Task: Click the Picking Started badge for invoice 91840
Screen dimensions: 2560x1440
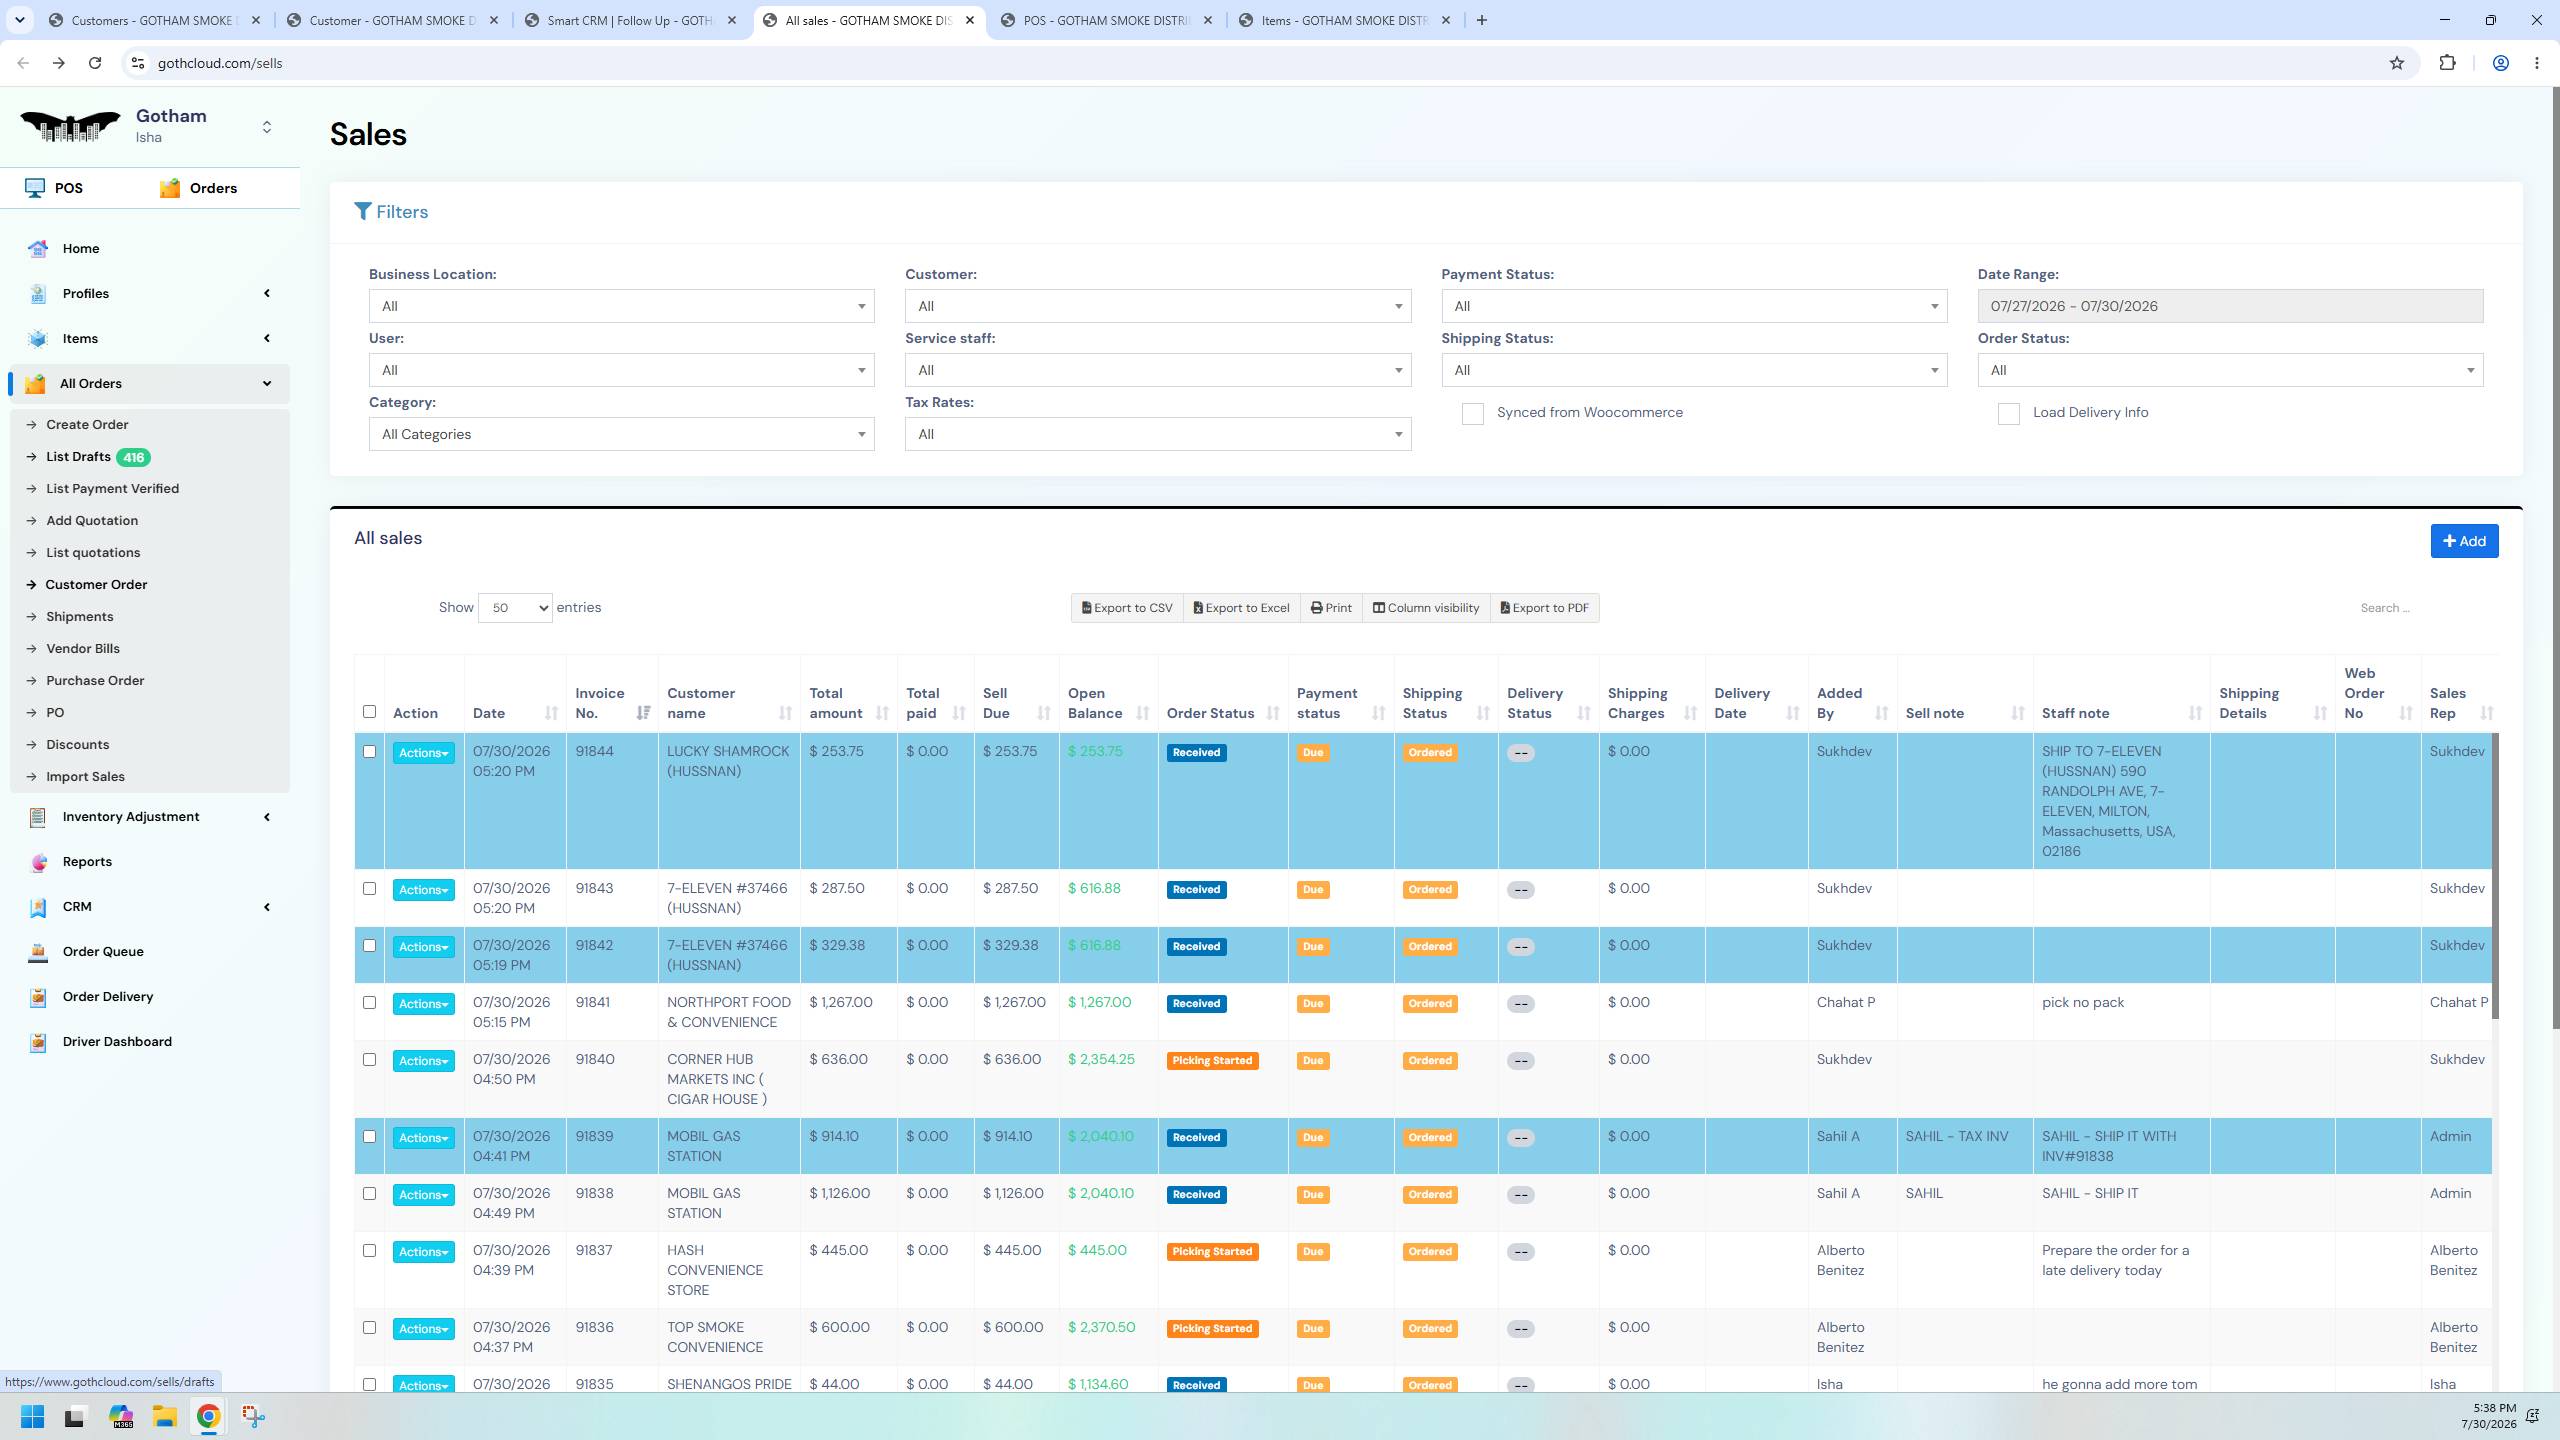Action: [x=1212, y=1061]
